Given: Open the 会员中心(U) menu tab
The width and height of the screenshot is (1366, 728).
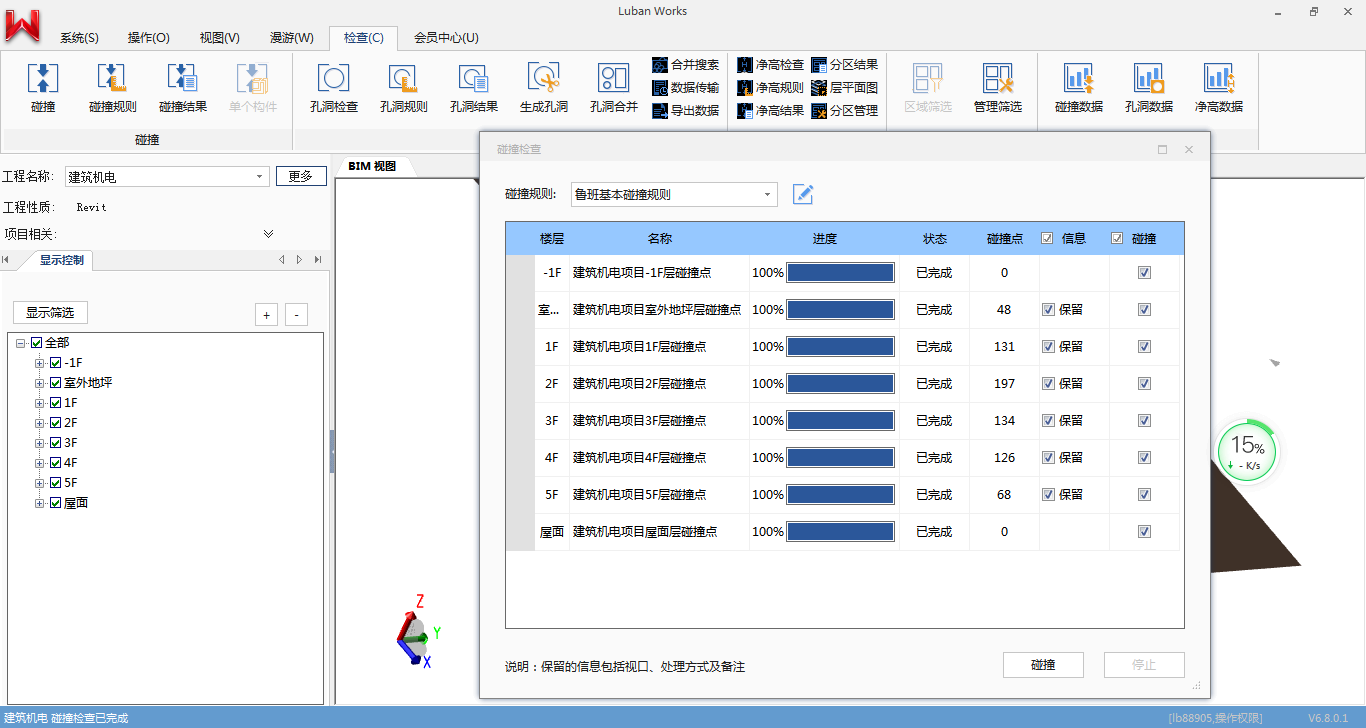Looking at the screenshot, I should [446, 38].
